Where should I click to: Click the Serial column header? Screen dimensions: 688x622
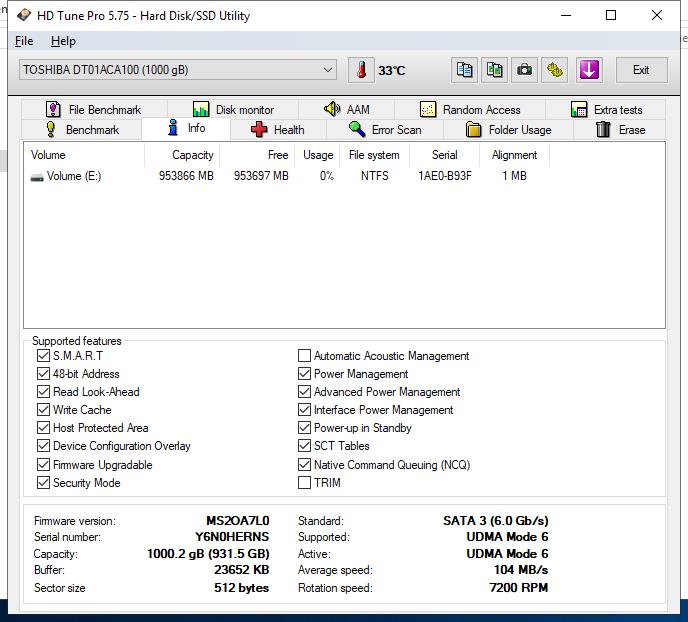coord(444,155)
